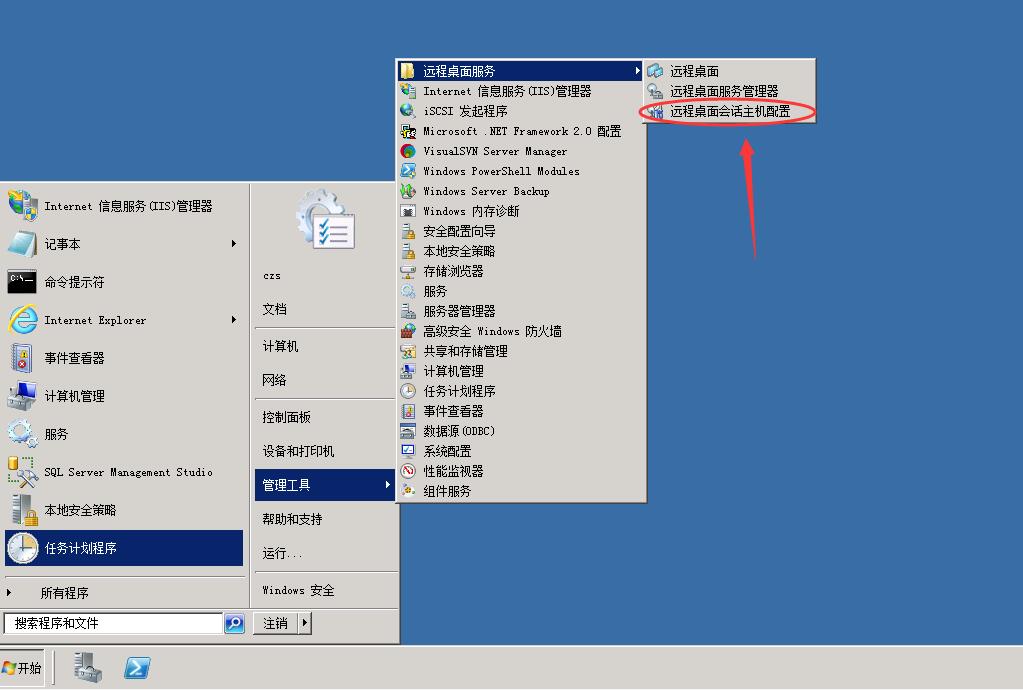This screenshot has height=690, width=1023.
Task: Click the magnifier search button
Action: (234, 623)
